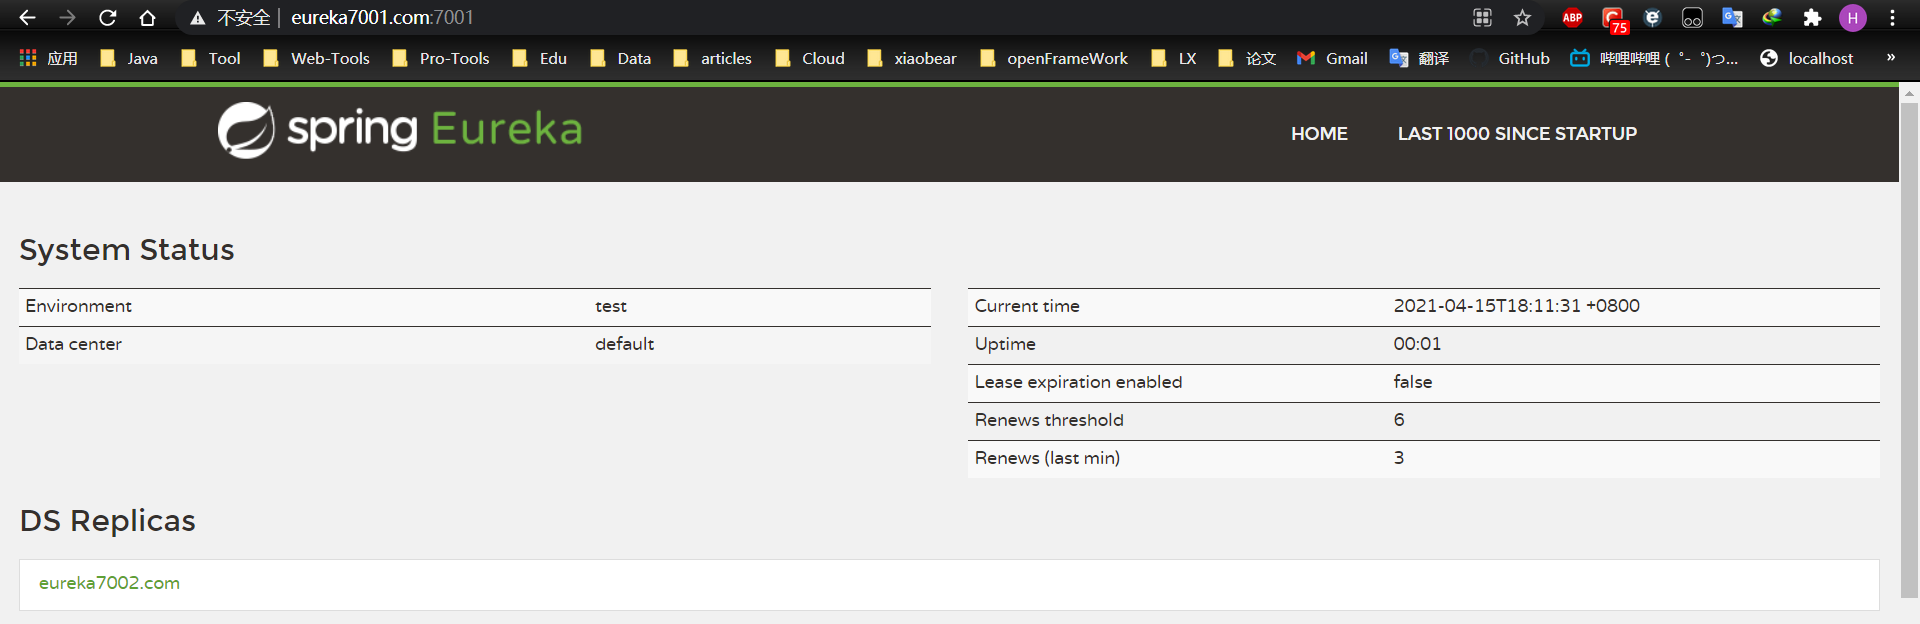Click the scrollbar up arrow
Screen dimensions: 1920x624
(1909, 93)
